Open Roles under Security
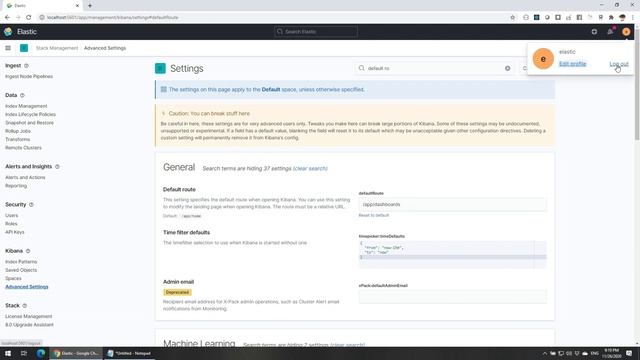 11,224
